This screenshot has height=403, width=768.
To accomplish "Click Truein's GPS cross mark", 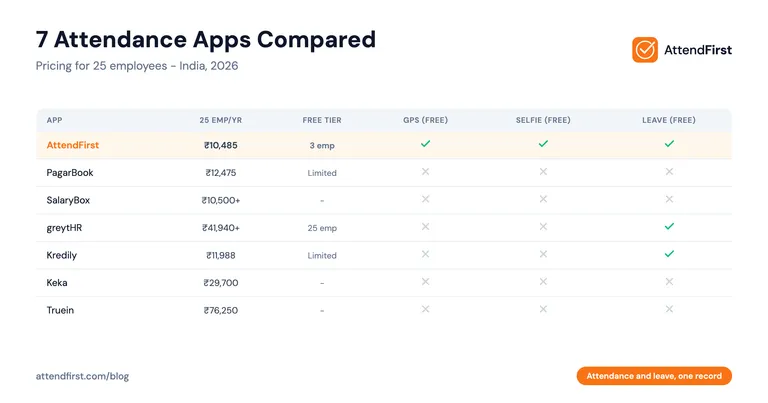I will click(425, 309).
